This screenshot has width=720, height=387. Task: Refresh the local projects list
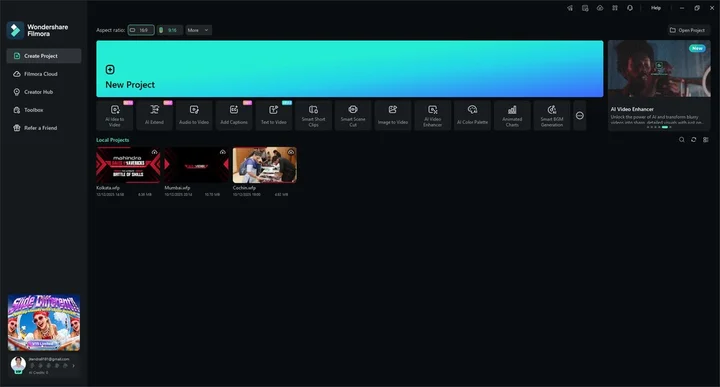pos(693,140)
